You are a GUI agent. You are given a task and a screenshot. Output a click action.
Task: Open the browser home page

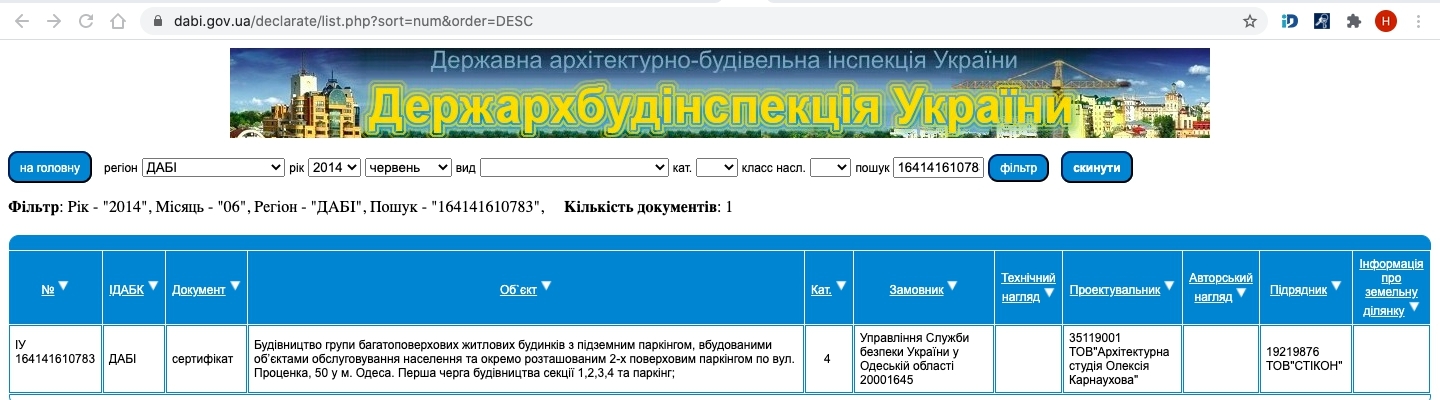(118, 20)
